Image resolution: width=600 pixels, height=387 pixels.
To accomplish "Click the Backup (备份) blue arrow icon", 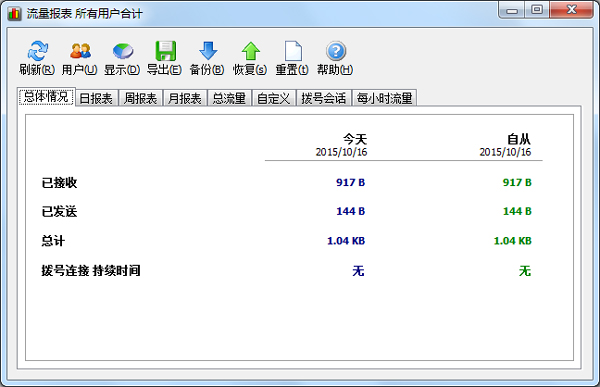I will pyautogui.click(x=208, y=51).
